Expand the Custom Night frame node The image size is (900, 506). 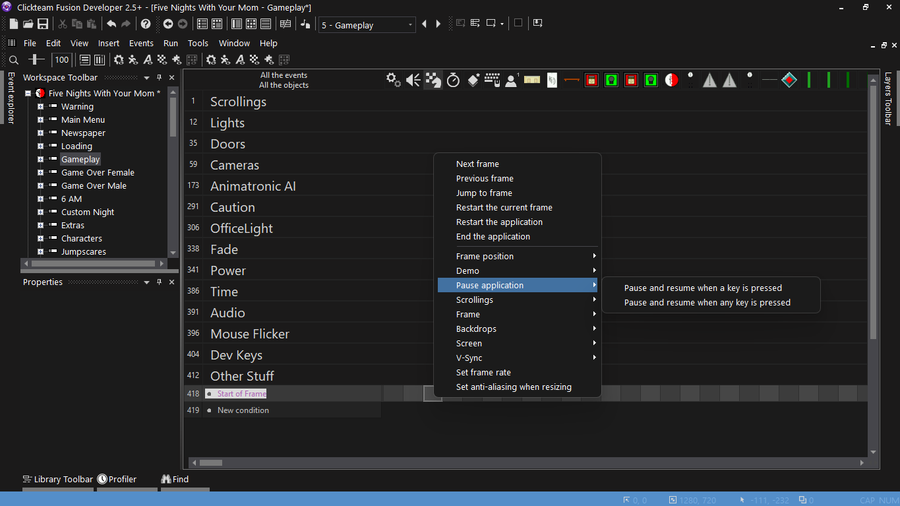tap(40, 212)
